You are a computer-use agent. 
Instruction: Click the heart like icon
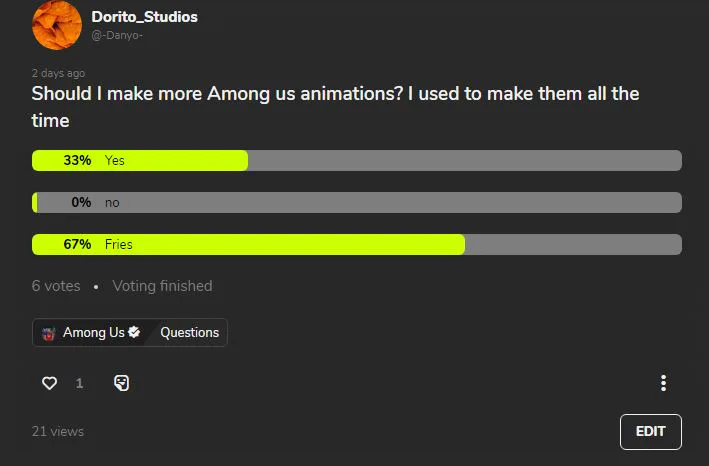[49, 383]
